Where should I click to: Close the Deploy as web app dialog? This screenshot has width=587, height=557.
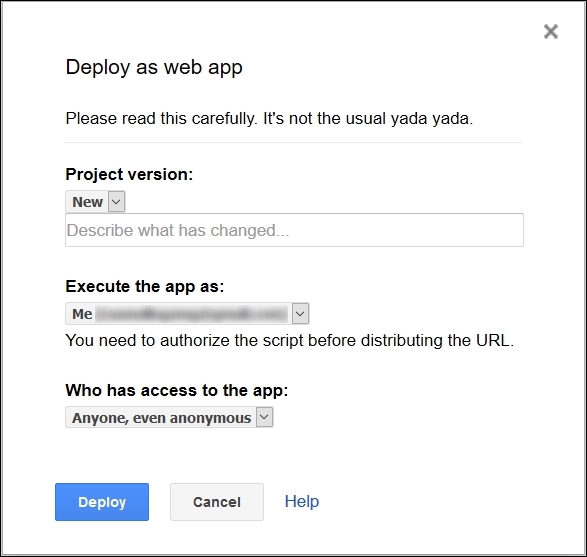[x=551, y=31]
